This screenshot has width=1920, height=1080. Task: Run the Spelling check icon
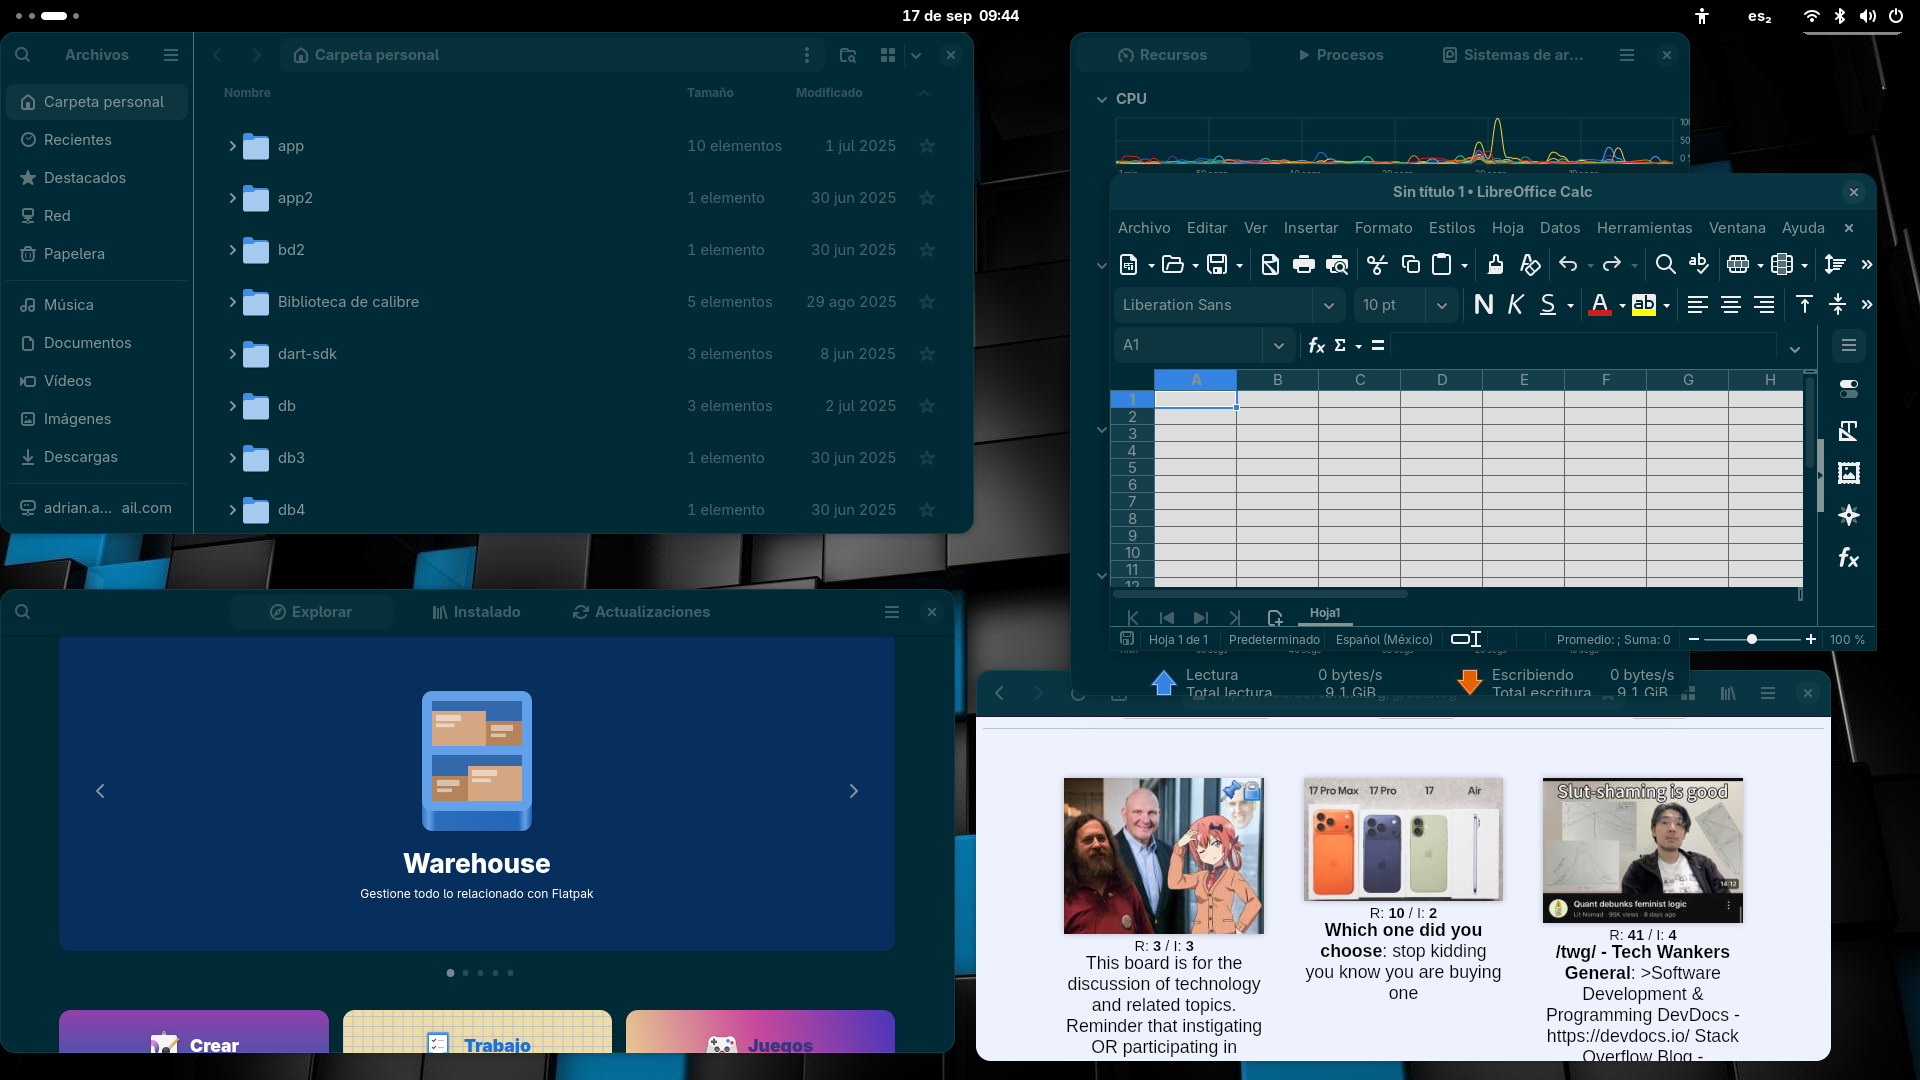(1698, 265)
